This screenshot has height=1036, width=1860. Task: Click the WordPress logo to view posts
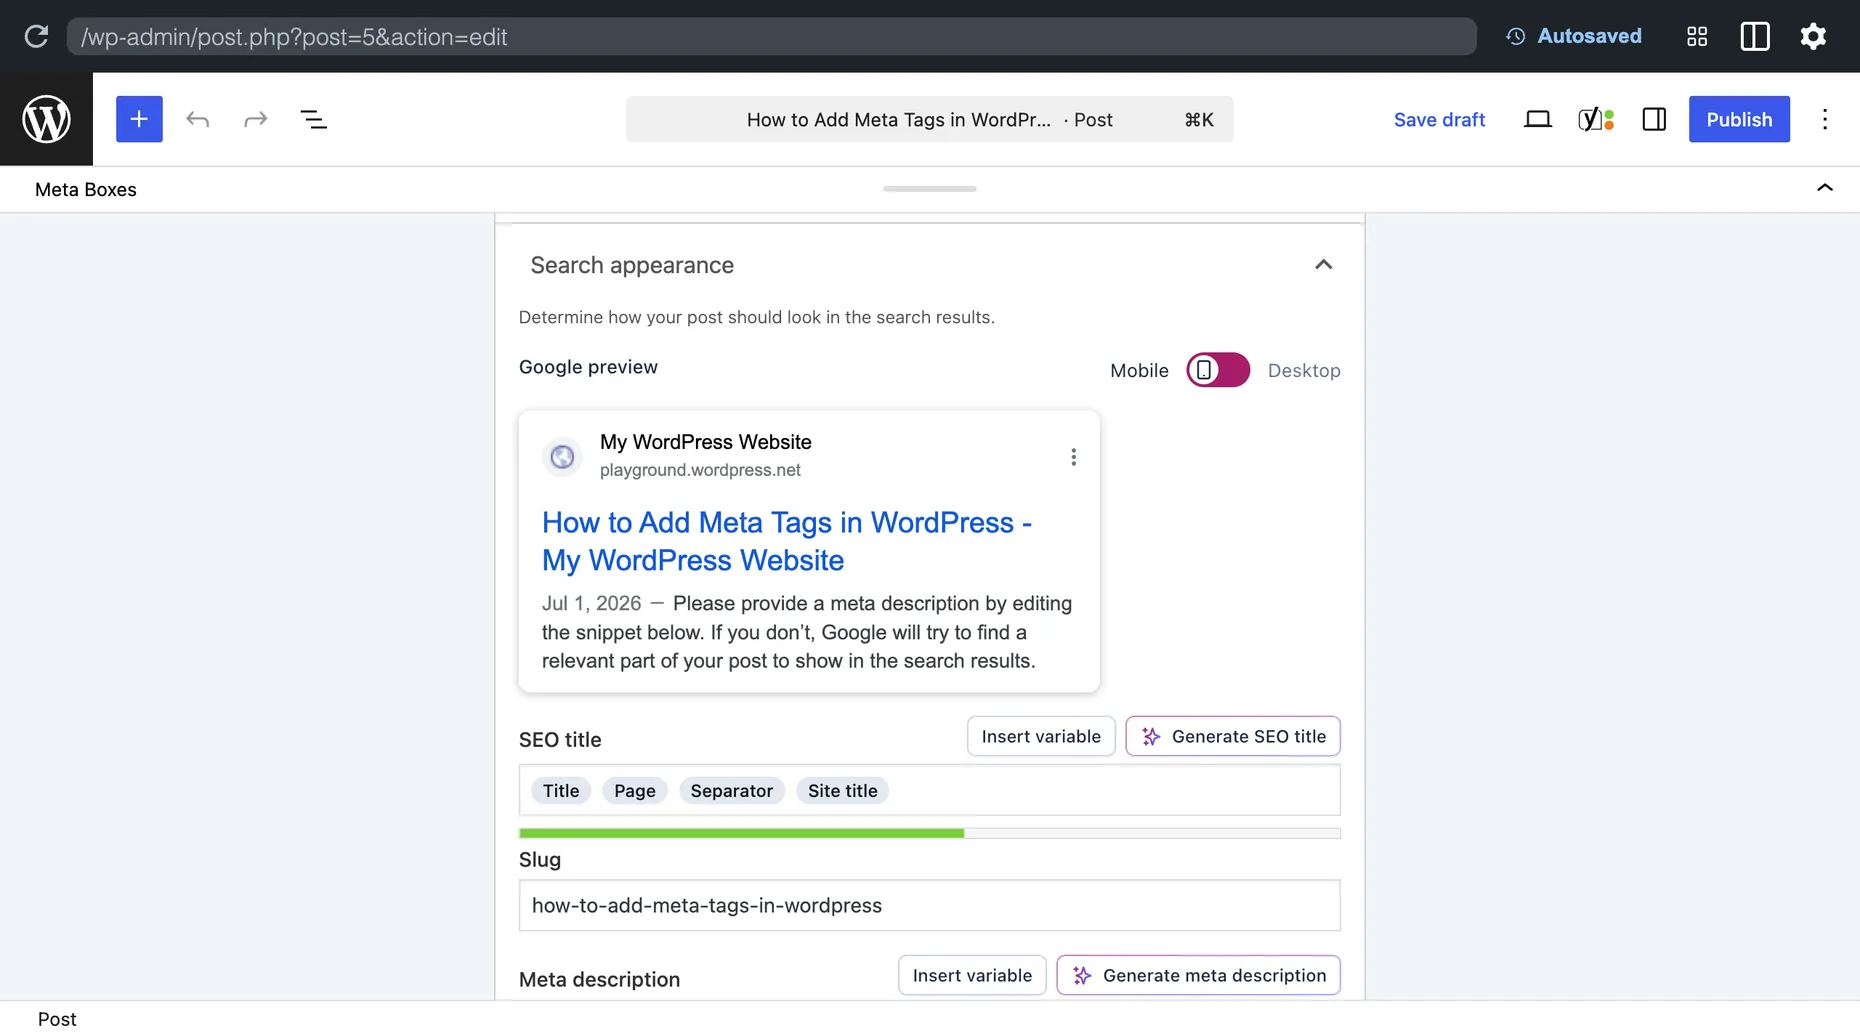click(46, 119)
